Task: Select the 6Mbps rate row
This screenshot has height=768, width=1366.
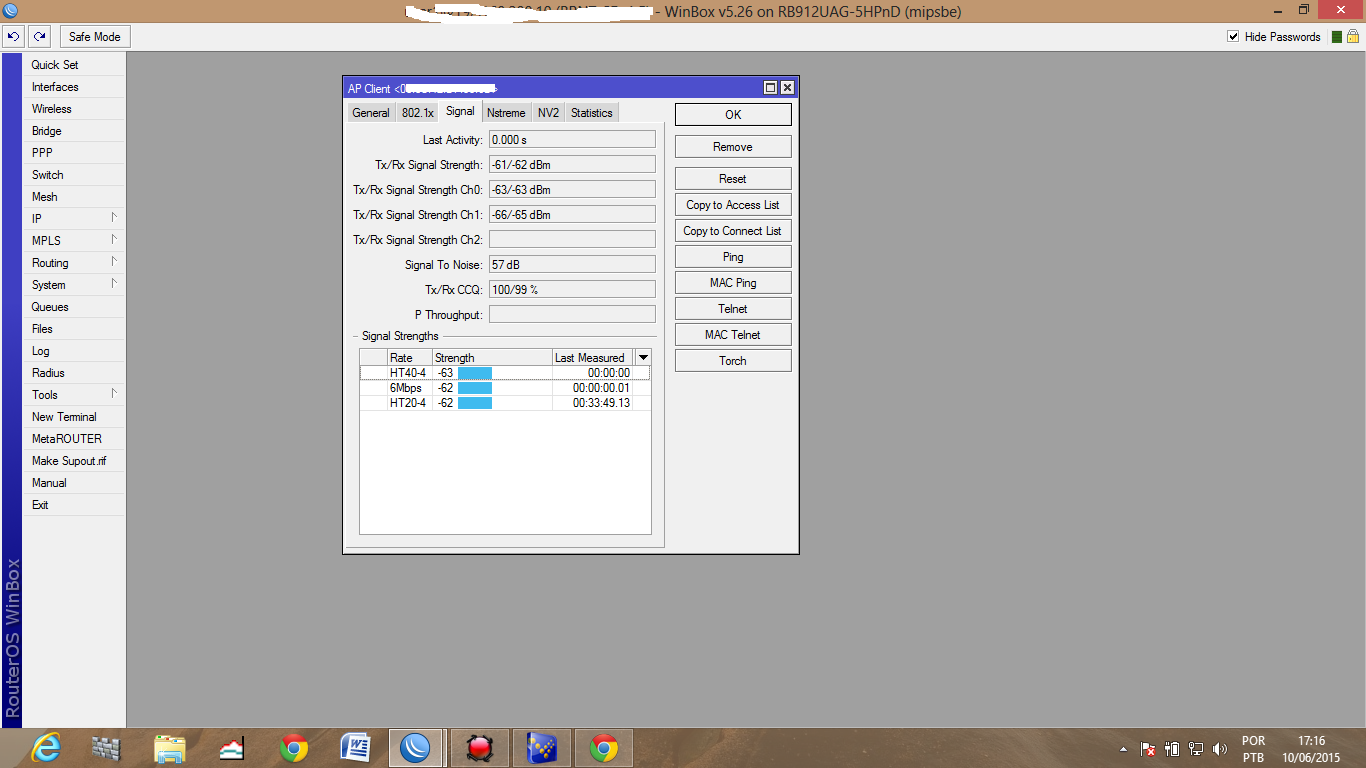Action: 505,388
